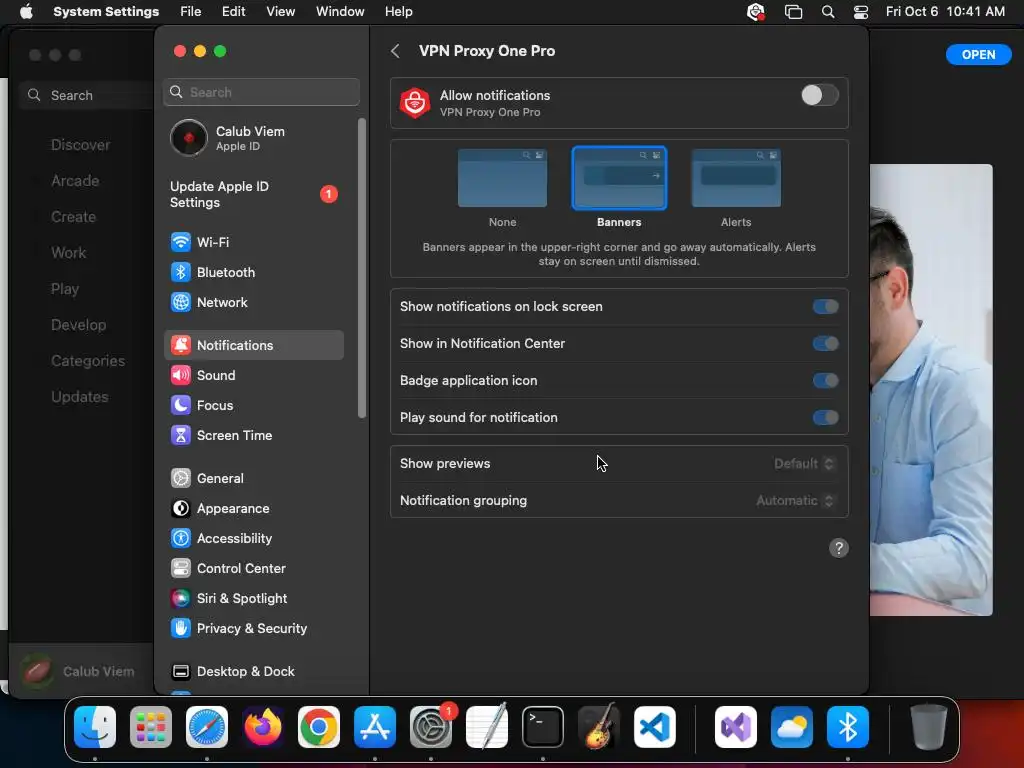Click the settings sidebar scrollbar
Image resolution: width=1024 pixels, height=768 pixels.
click(x=362, y=268)
